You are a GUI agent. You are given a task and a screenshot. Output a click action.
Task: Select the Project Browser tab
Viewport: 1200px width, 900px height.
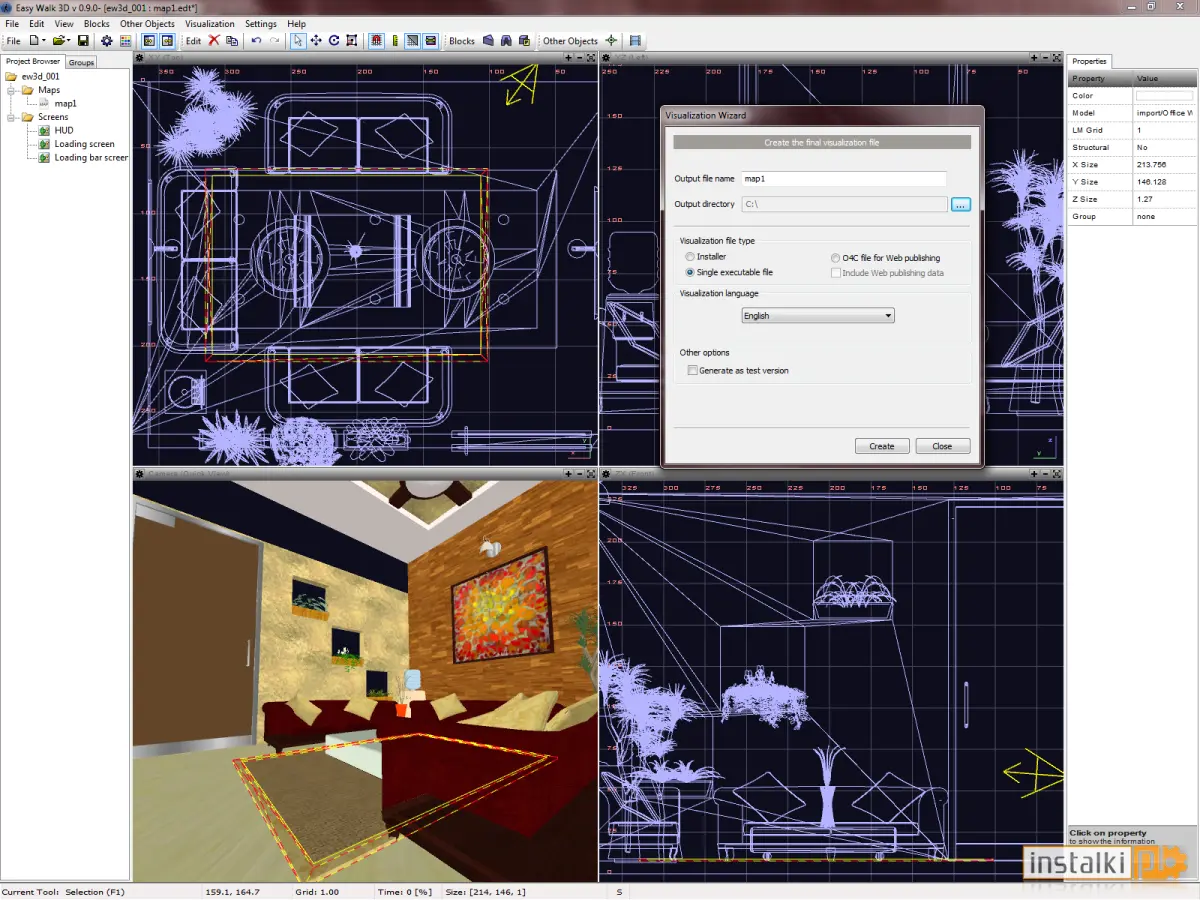coord(33,61)
